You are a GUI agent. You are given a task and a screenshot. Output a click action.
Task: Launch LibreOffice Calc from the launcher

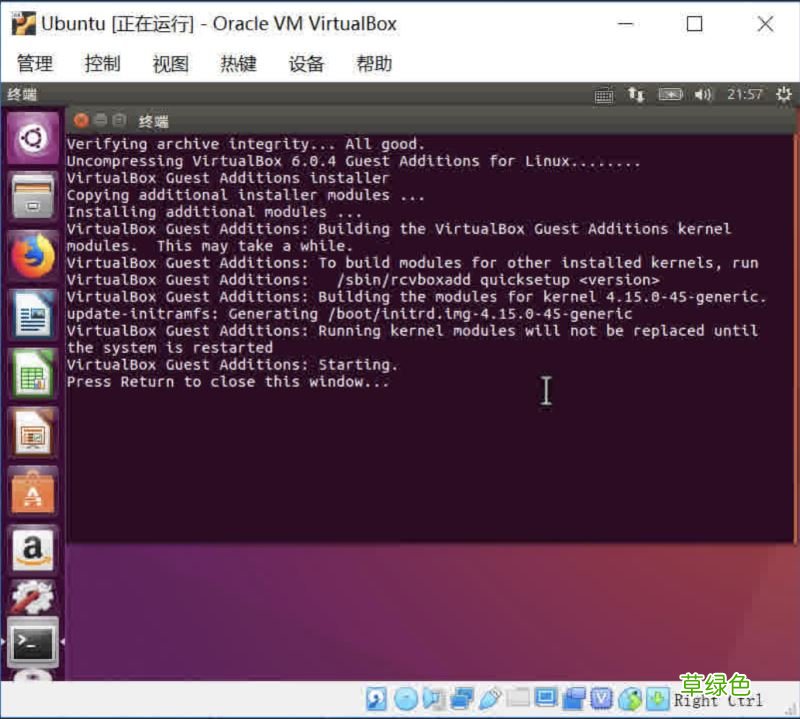click(x=33, y=375)
